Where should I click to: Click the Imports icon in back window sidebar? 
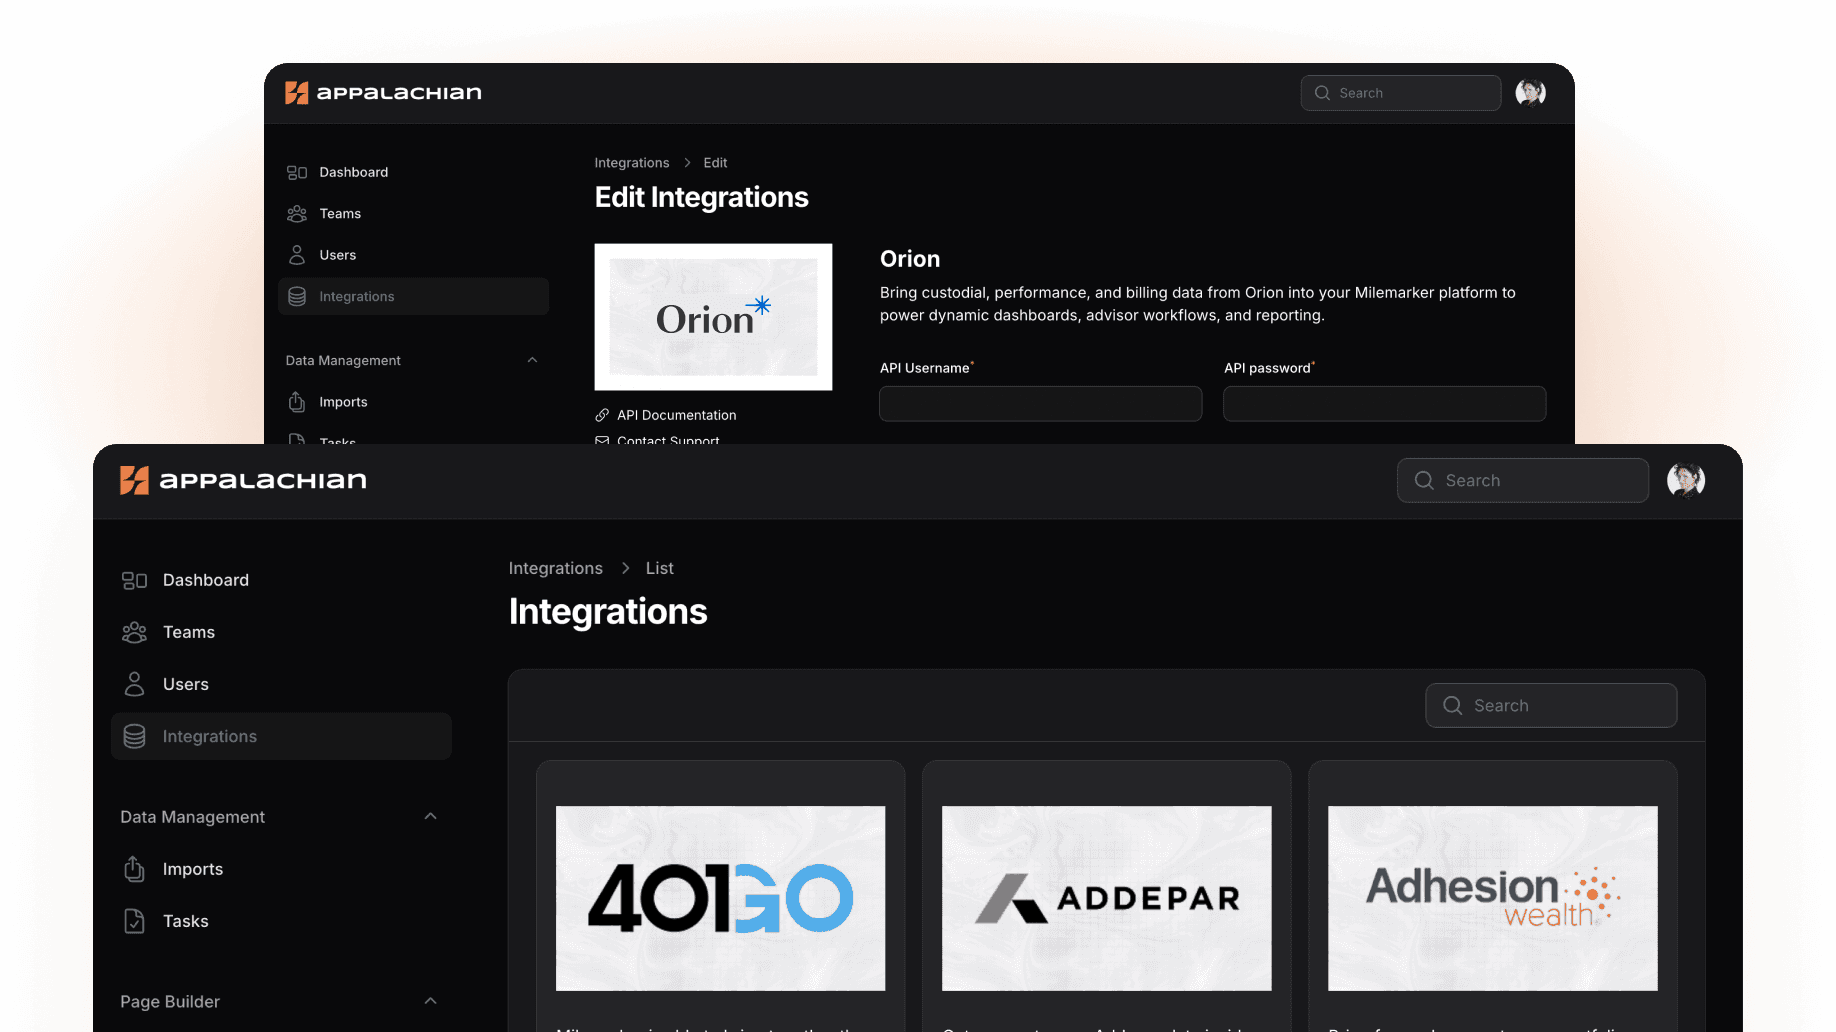(x=297, y=402)
